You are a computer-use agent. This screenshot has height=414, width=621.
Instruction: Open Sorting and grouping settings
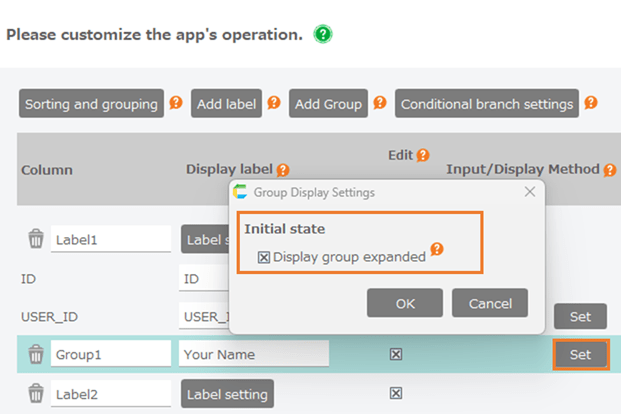click(91, 104)
